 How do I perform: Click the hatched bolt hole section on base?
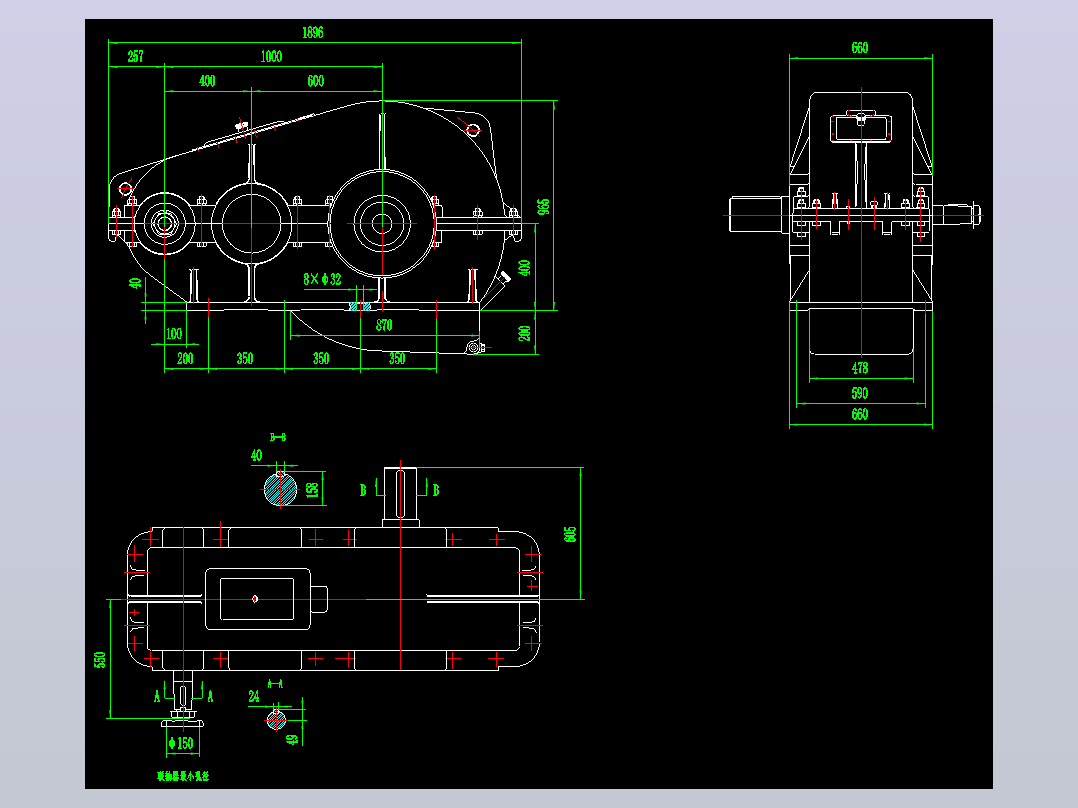[360, 306]
